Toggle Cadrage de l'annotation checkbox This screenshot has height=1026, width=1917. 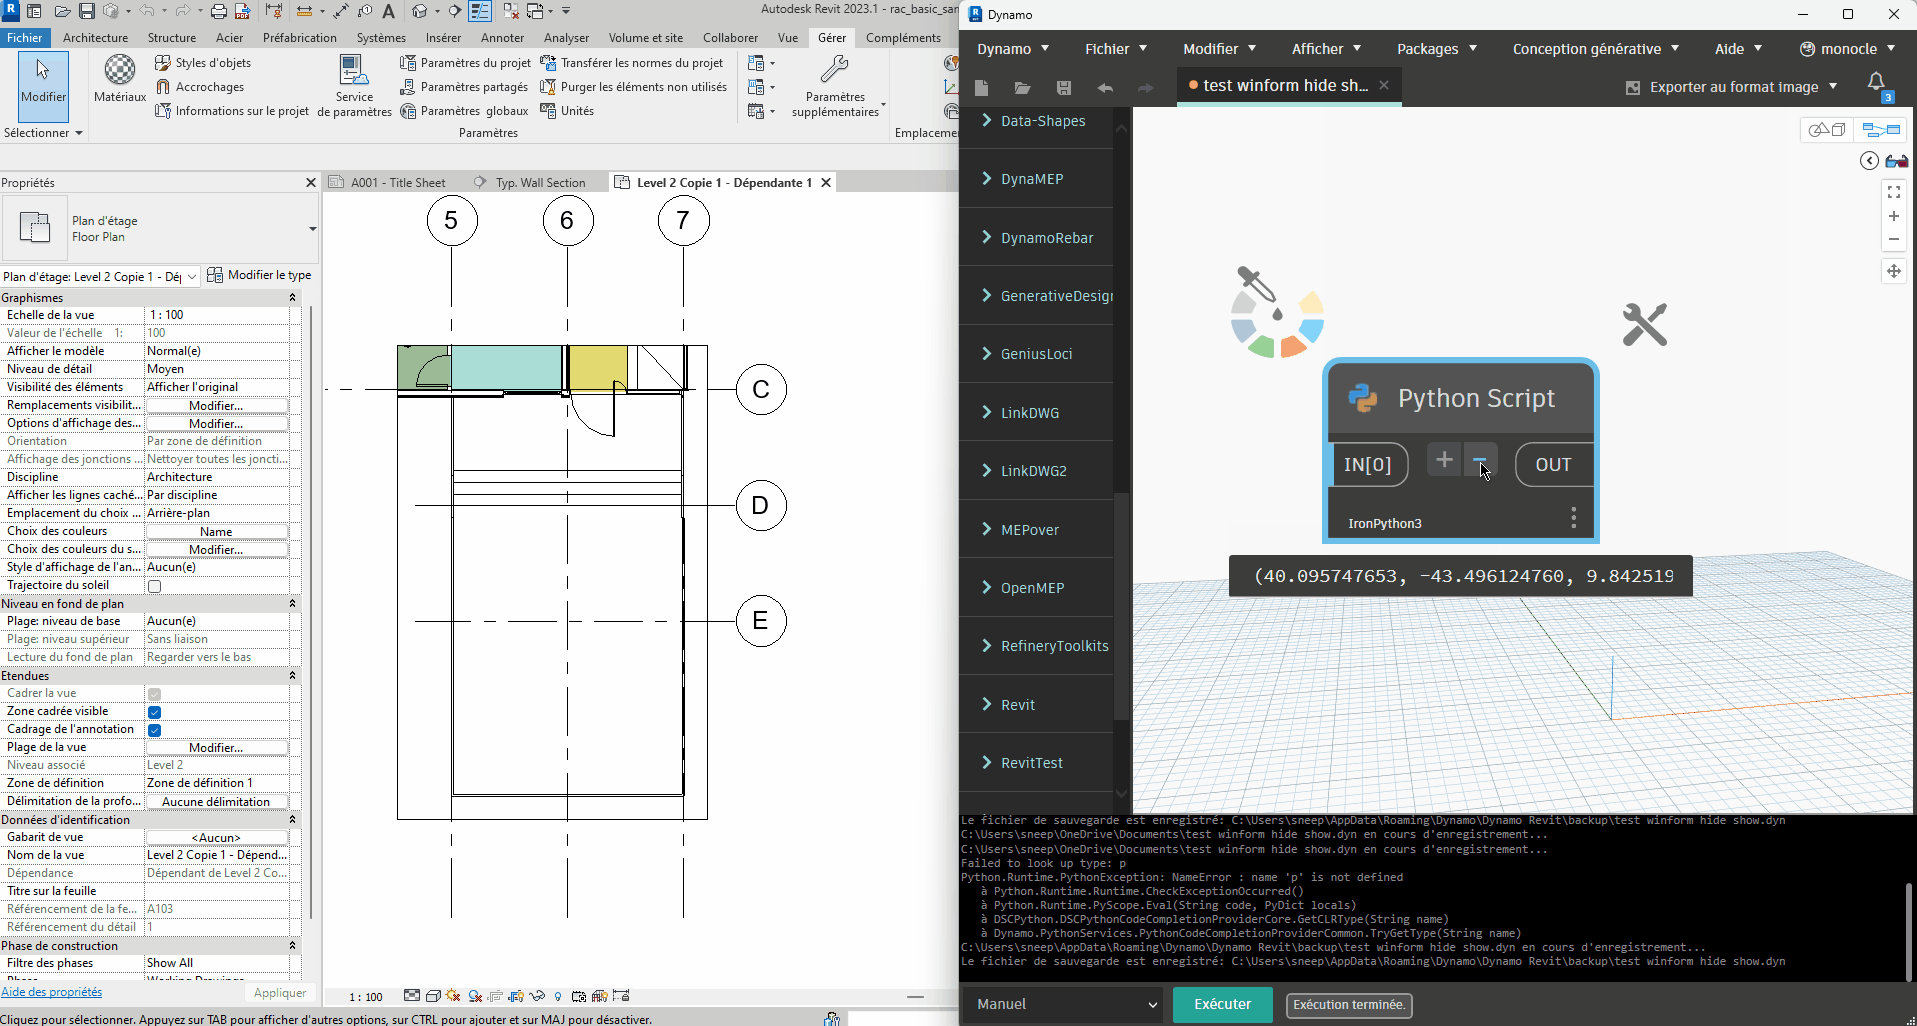pos(154,730)
